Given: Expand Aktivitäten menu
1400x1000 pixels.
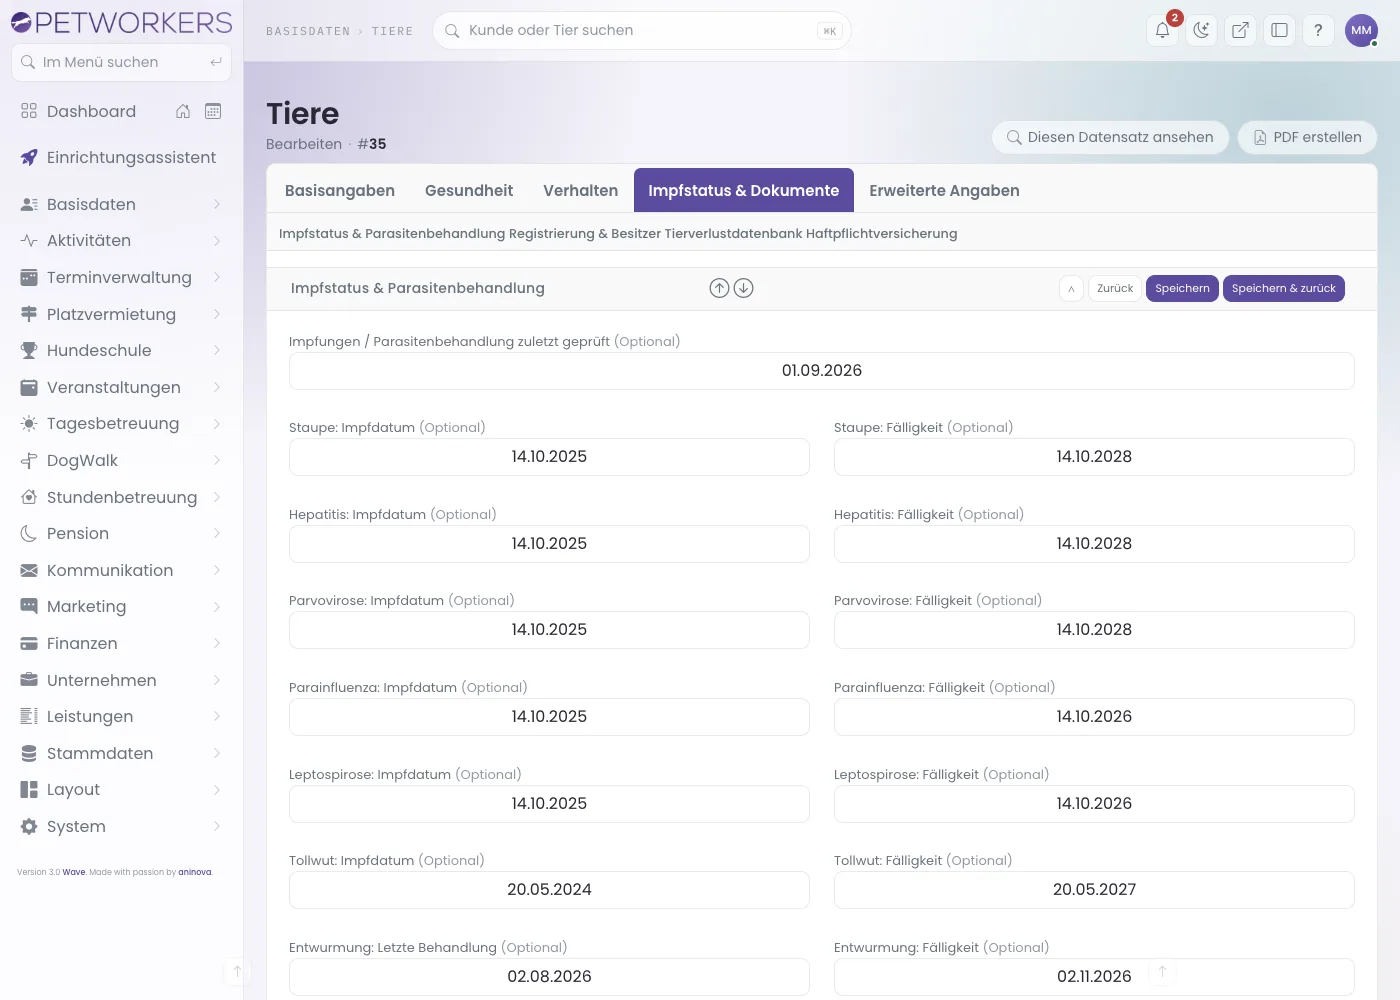Looking at the screenshot, I should click(x=121, y=240).
